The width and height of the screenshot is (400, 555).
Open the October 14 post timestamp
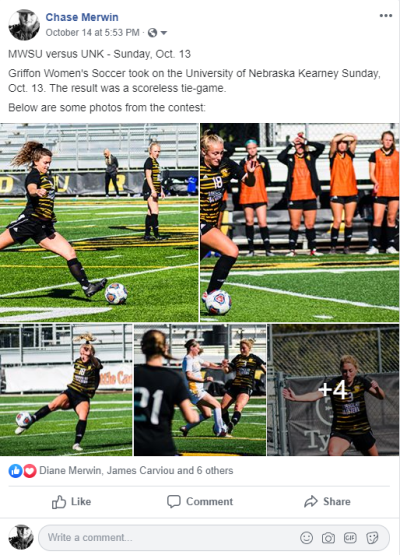pyautogui.click(x=92, y=33)
